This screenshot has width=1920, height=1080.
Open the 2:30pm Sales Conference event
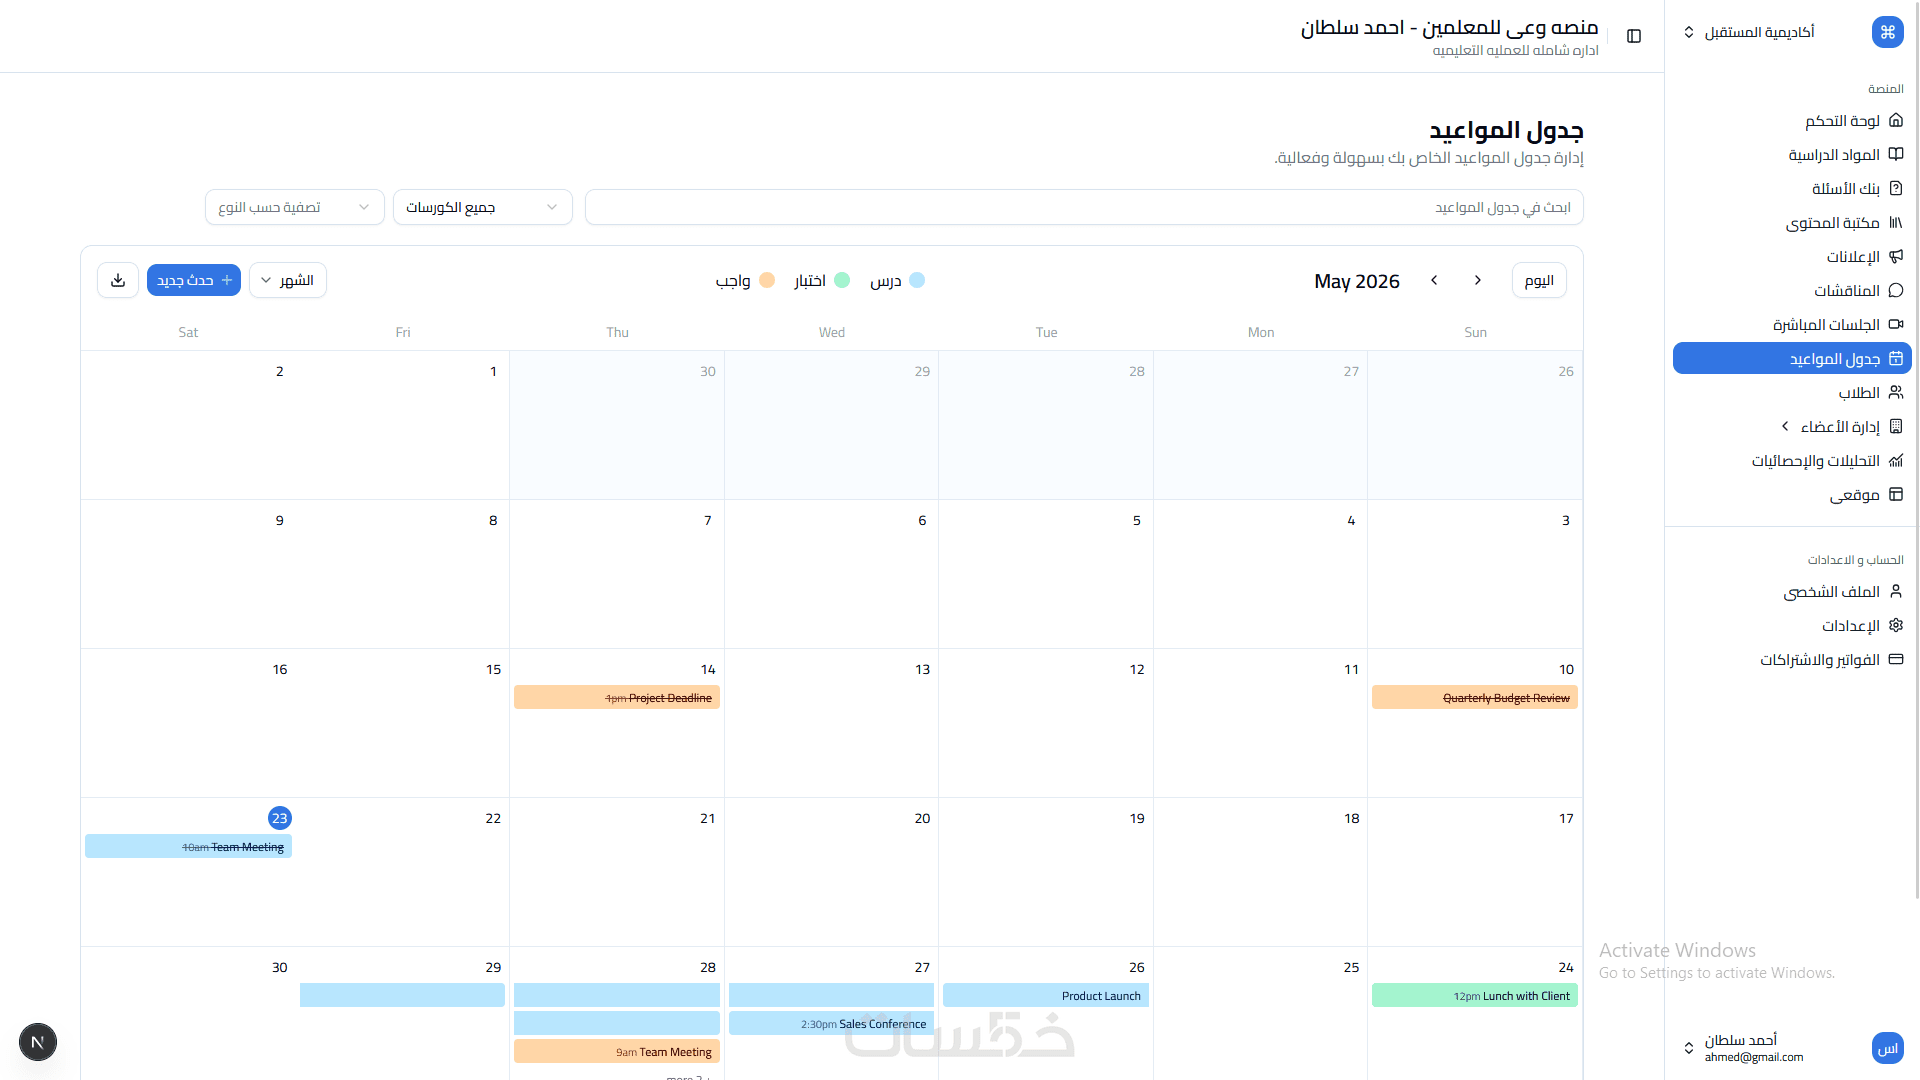(831, 1023)
